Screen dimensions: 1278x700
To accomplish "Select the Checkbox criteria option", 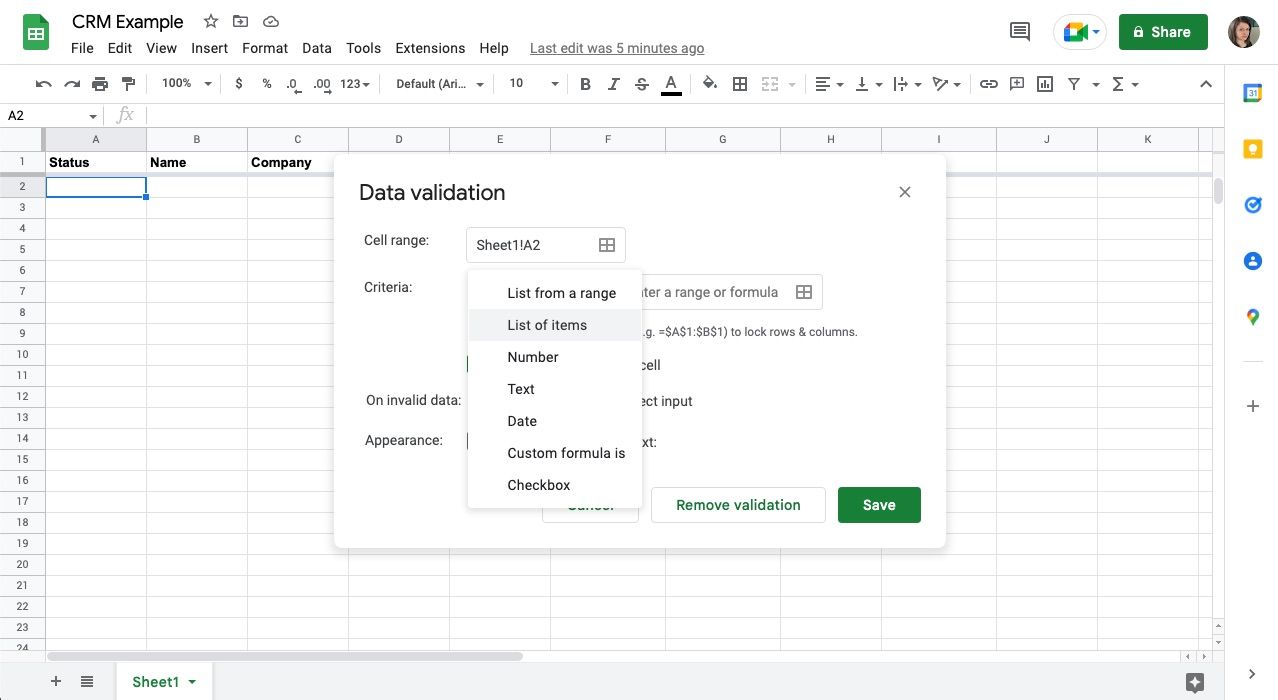I will click(x=538, y=485).
